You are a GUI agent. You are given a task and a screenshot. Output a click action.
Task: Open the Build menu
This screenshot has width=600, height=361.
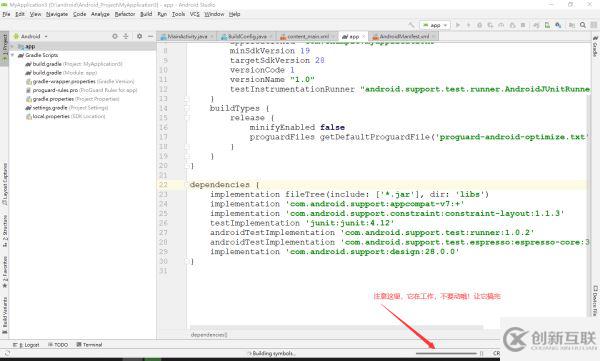point(146,14)
